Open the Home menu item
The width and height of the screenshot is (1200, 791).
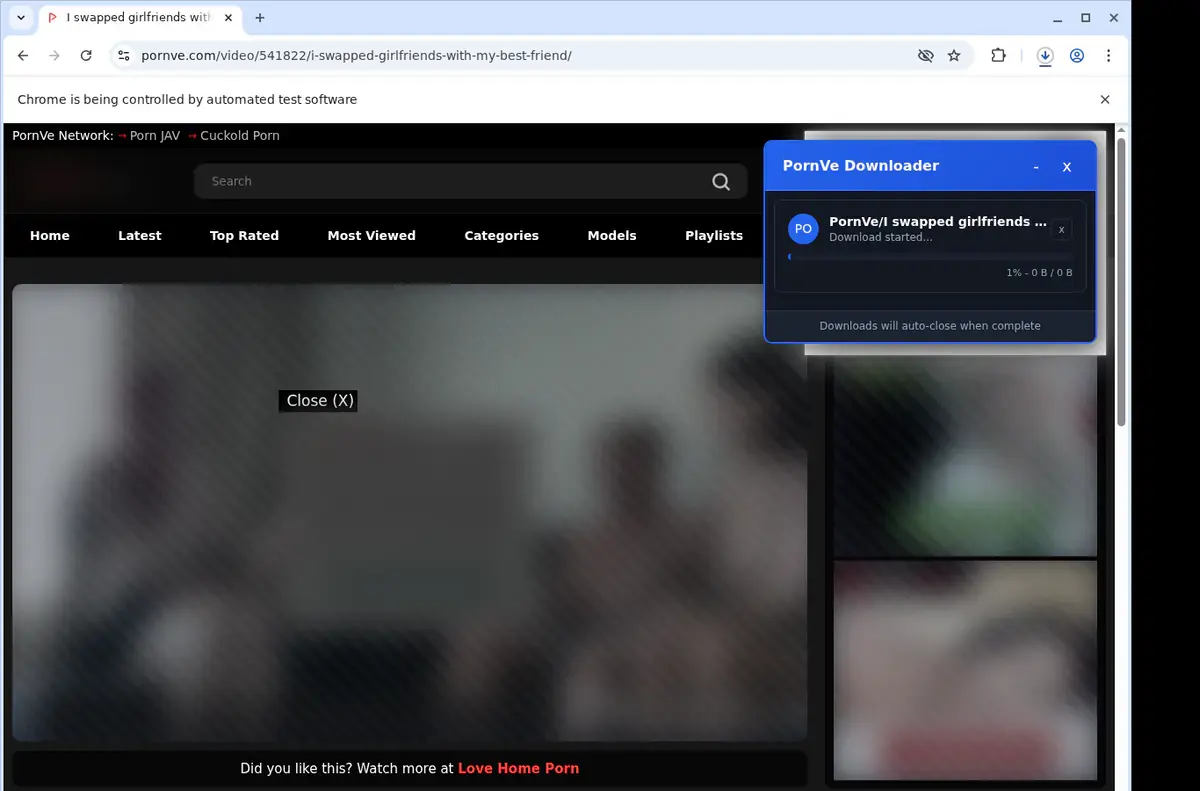50,236
